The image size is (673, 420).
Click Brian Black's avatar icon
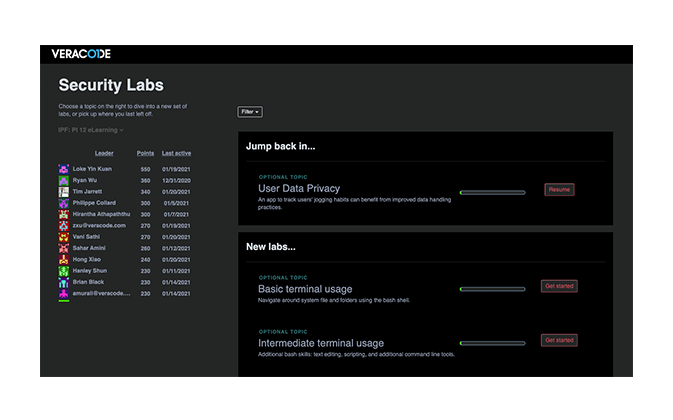(64, 282)
